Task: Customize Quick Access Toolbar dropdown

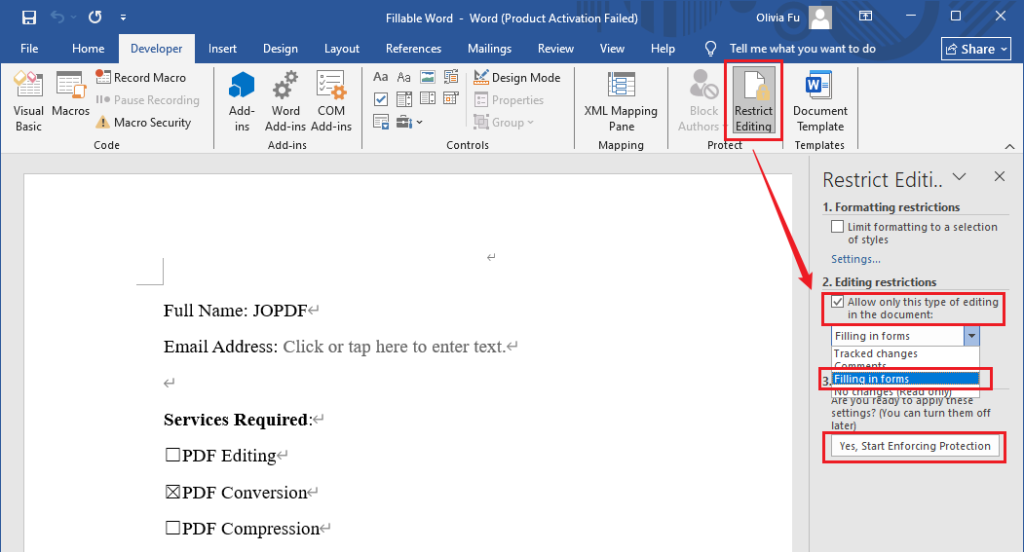Action: [x=123, y=18]
